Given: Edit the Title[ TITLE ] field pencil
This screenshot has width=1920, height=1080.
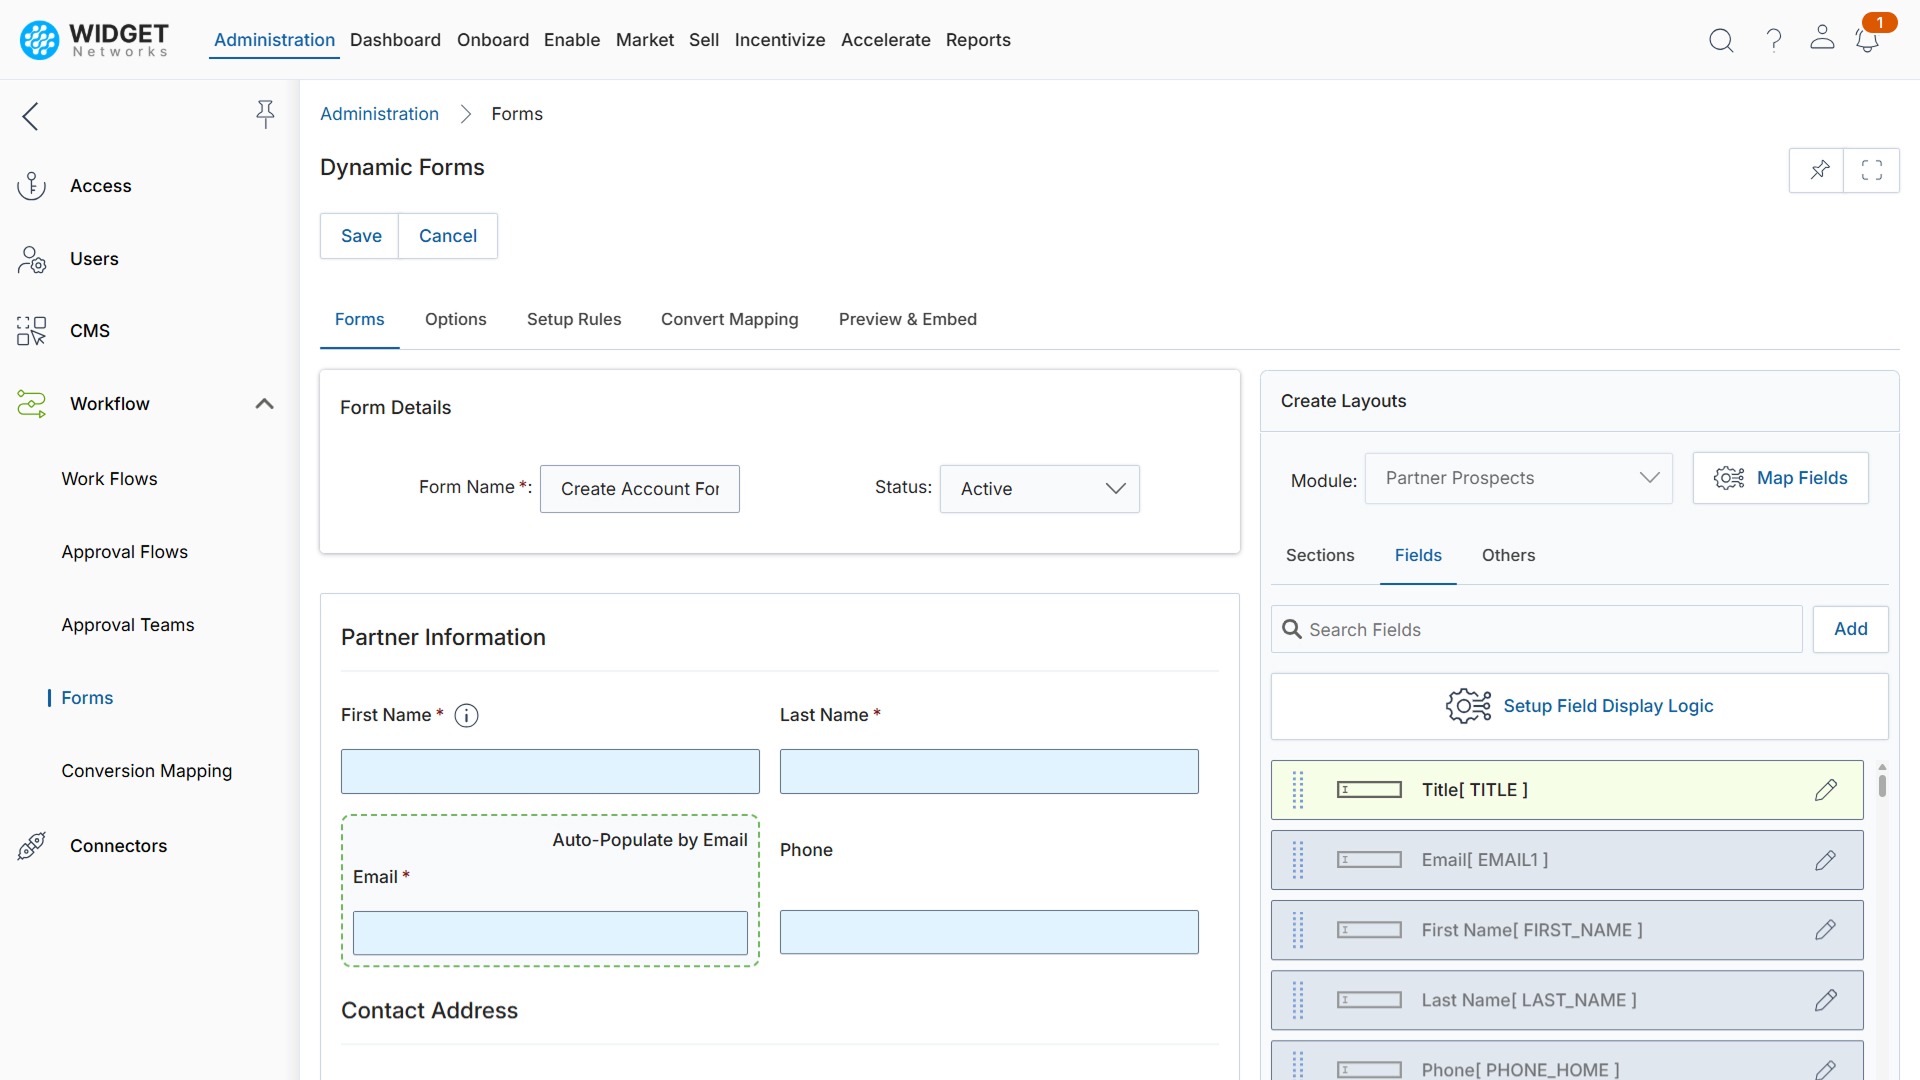Looking at the screenshot, I should (1827, 789).
